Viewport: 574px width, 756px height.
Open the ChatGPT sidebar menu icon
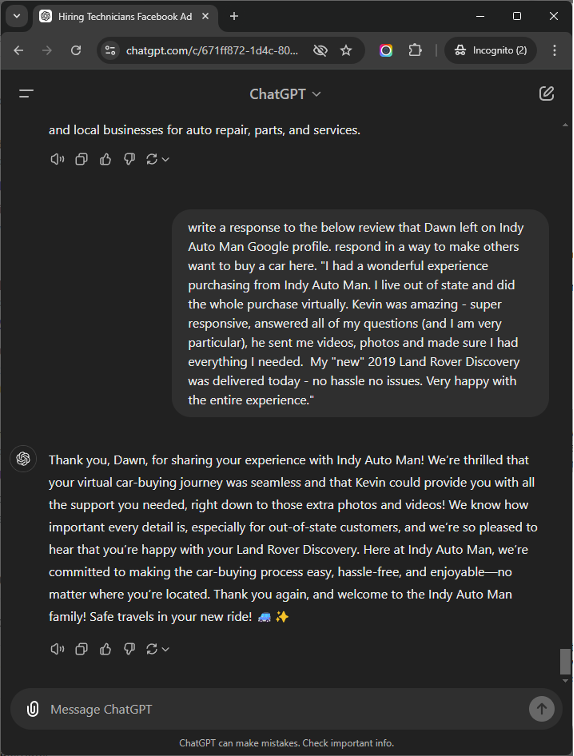(26, 94)
